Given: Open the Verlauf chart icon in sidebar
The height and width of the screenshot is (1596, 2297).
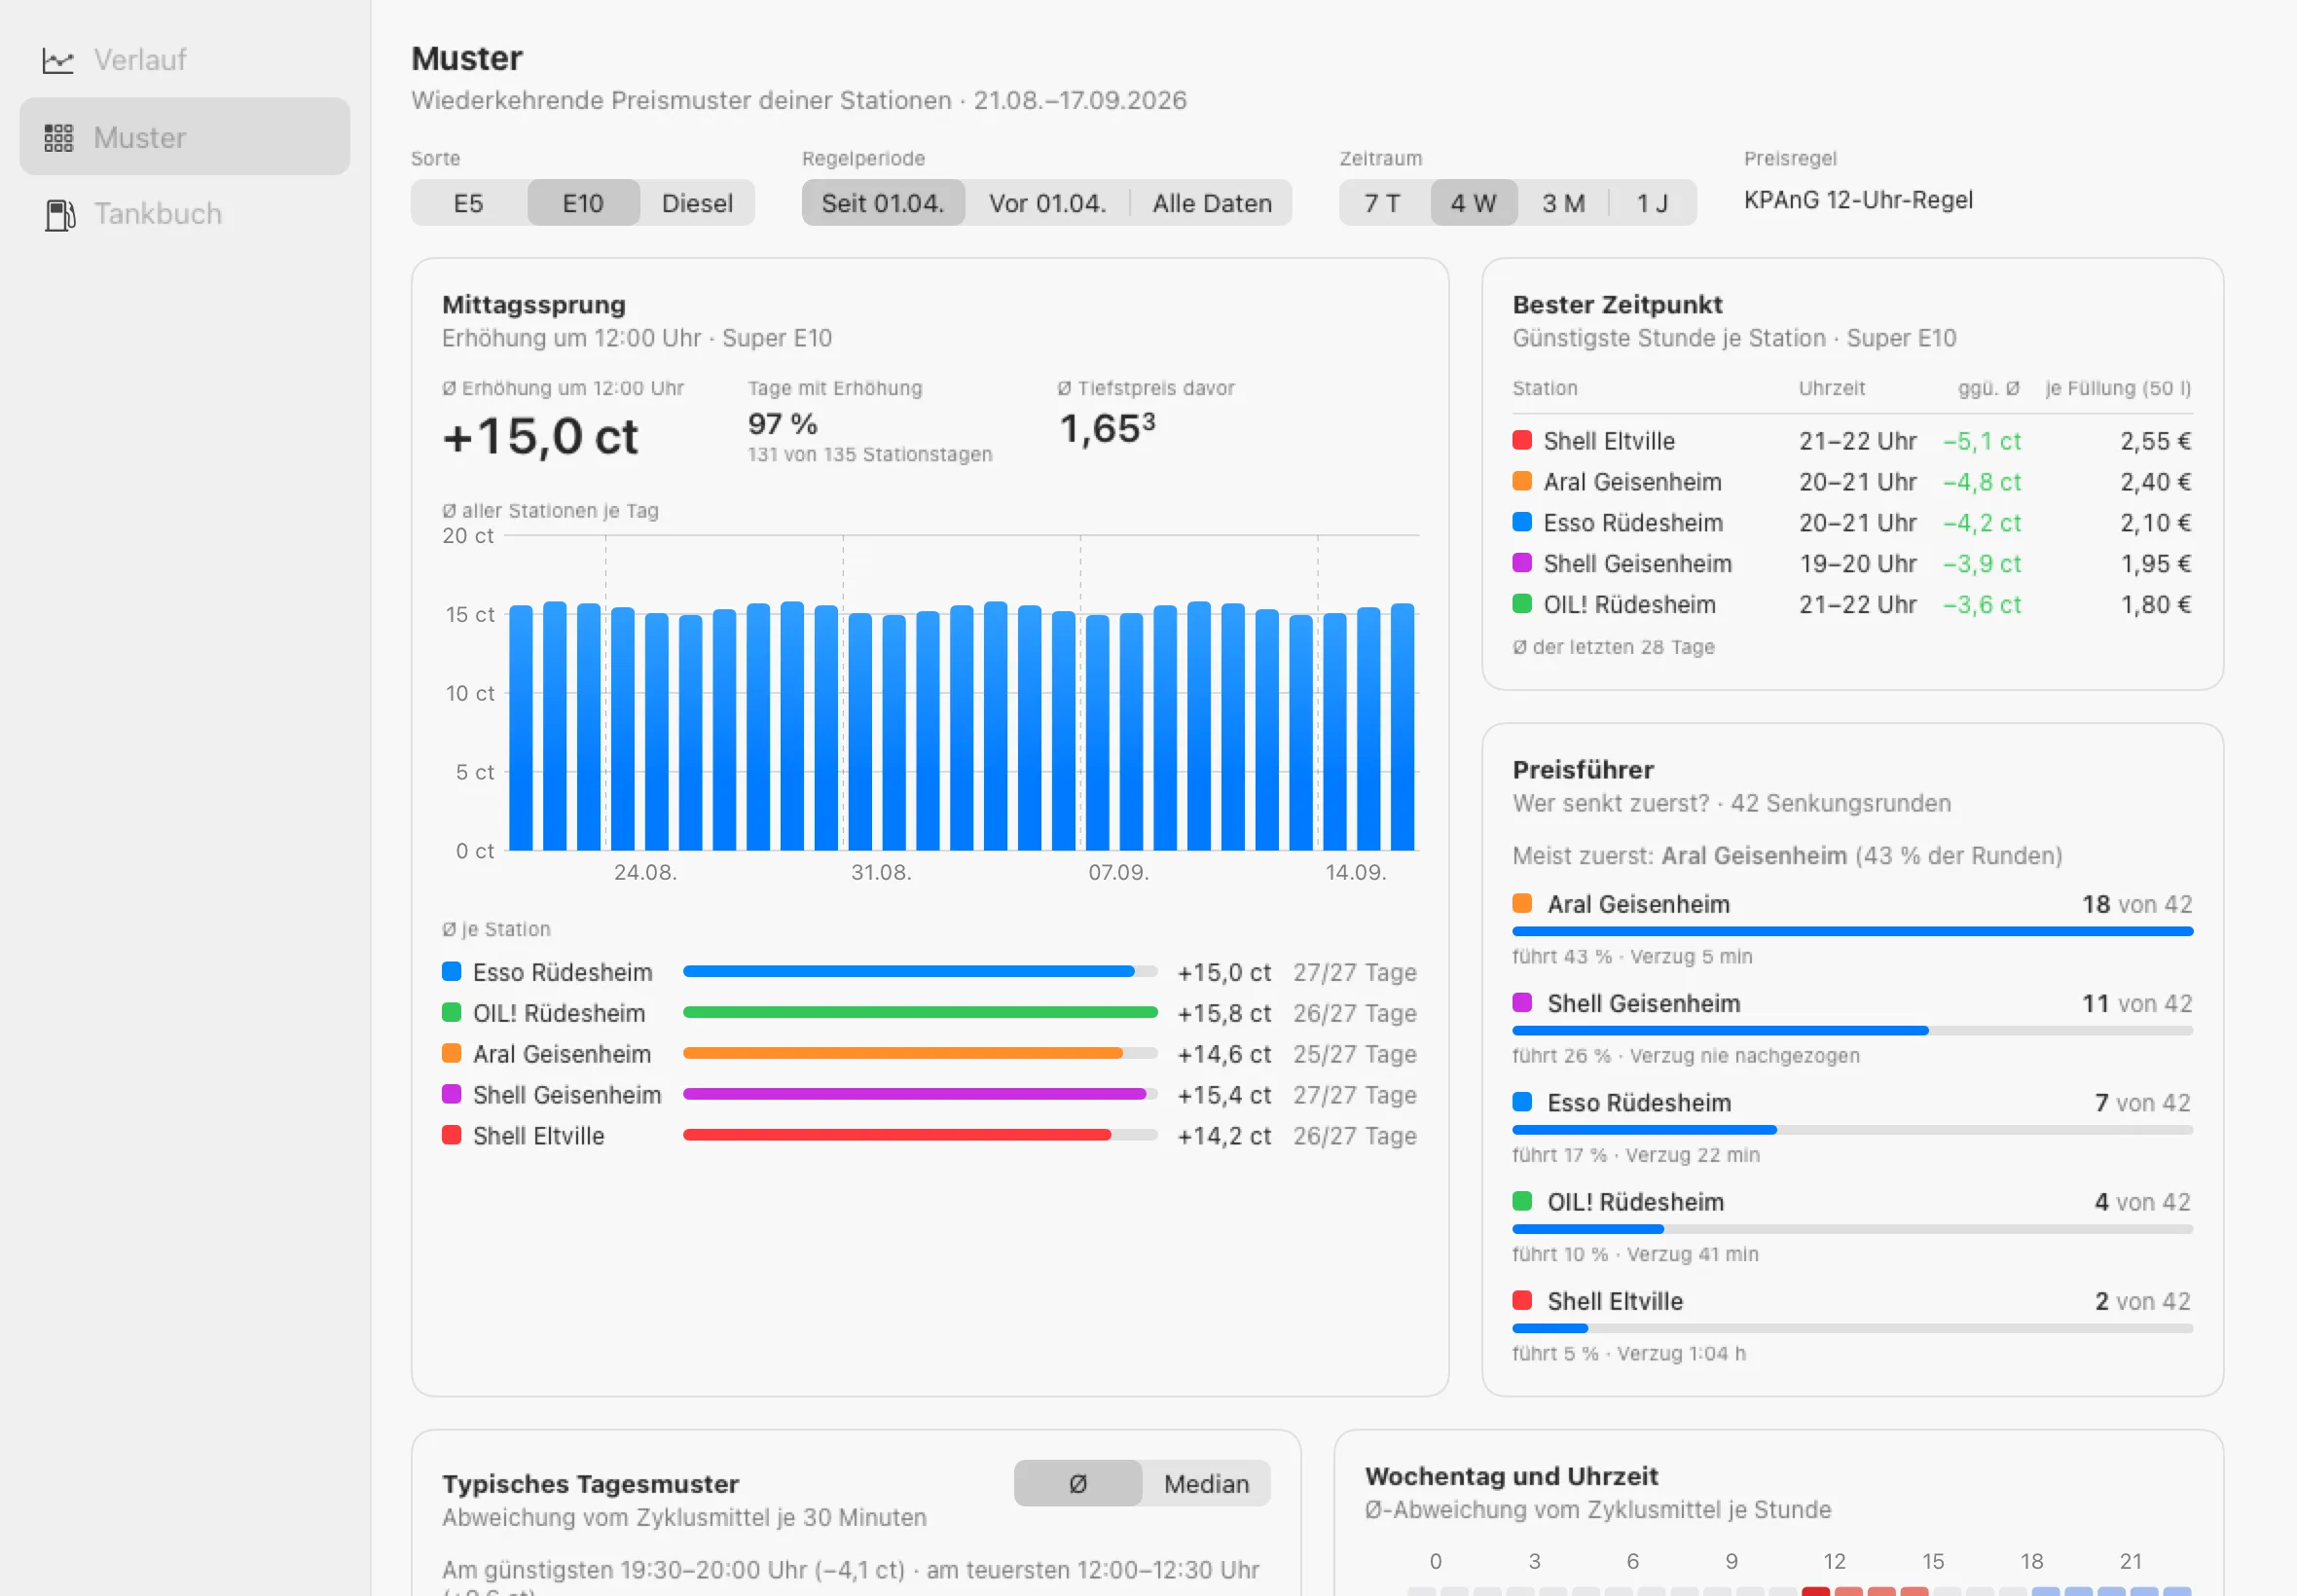Looking at the screenshot, I should point(58,61).
